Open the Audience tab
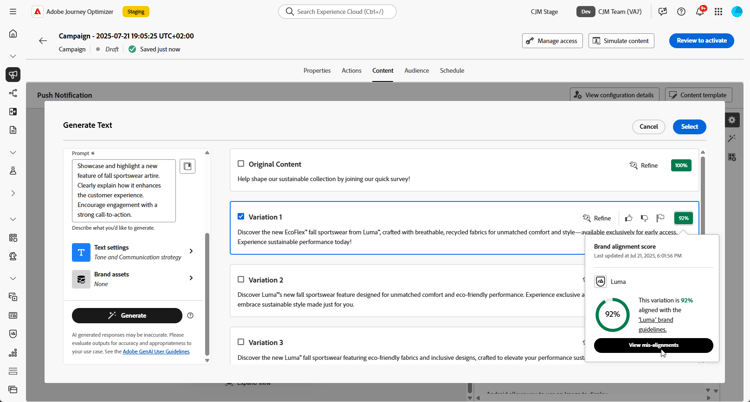Image resolution: width=750 pixels, height=402 pixels. [x=416, y=70]
